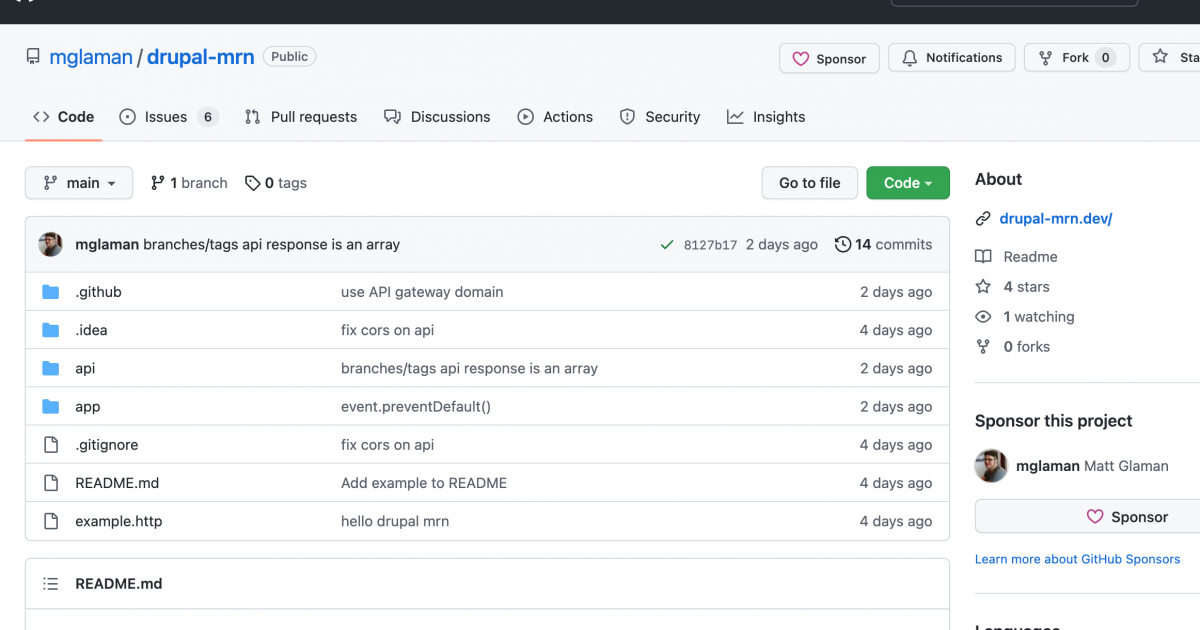This screenshot has width=1200, height=630.
Task: Open the Actions tab
Action: click(x=555, y=117)
